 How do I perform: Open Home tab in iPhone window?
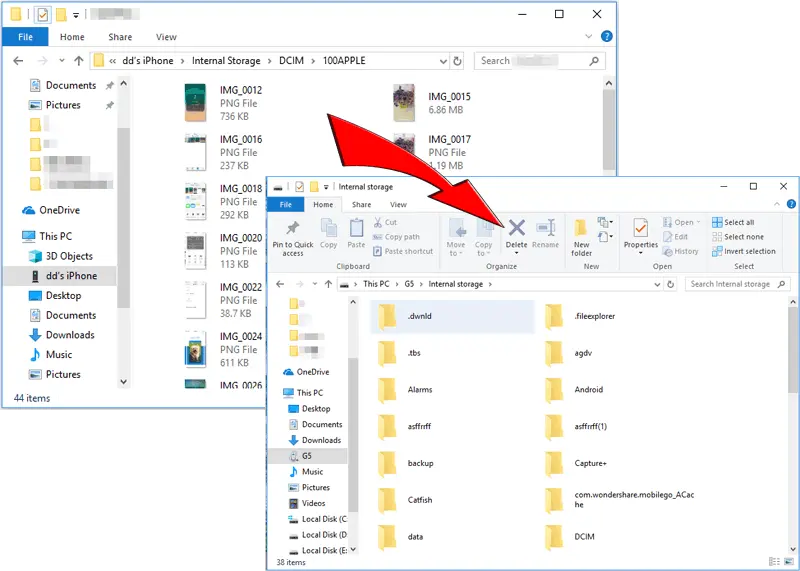(x=72, y=37)
